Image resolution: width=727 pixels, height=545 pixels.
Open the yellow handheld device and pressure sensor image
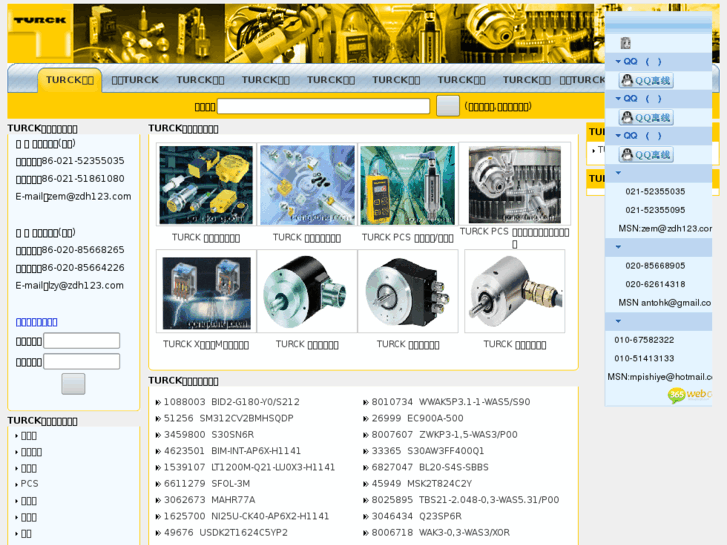tap(408, 185)
